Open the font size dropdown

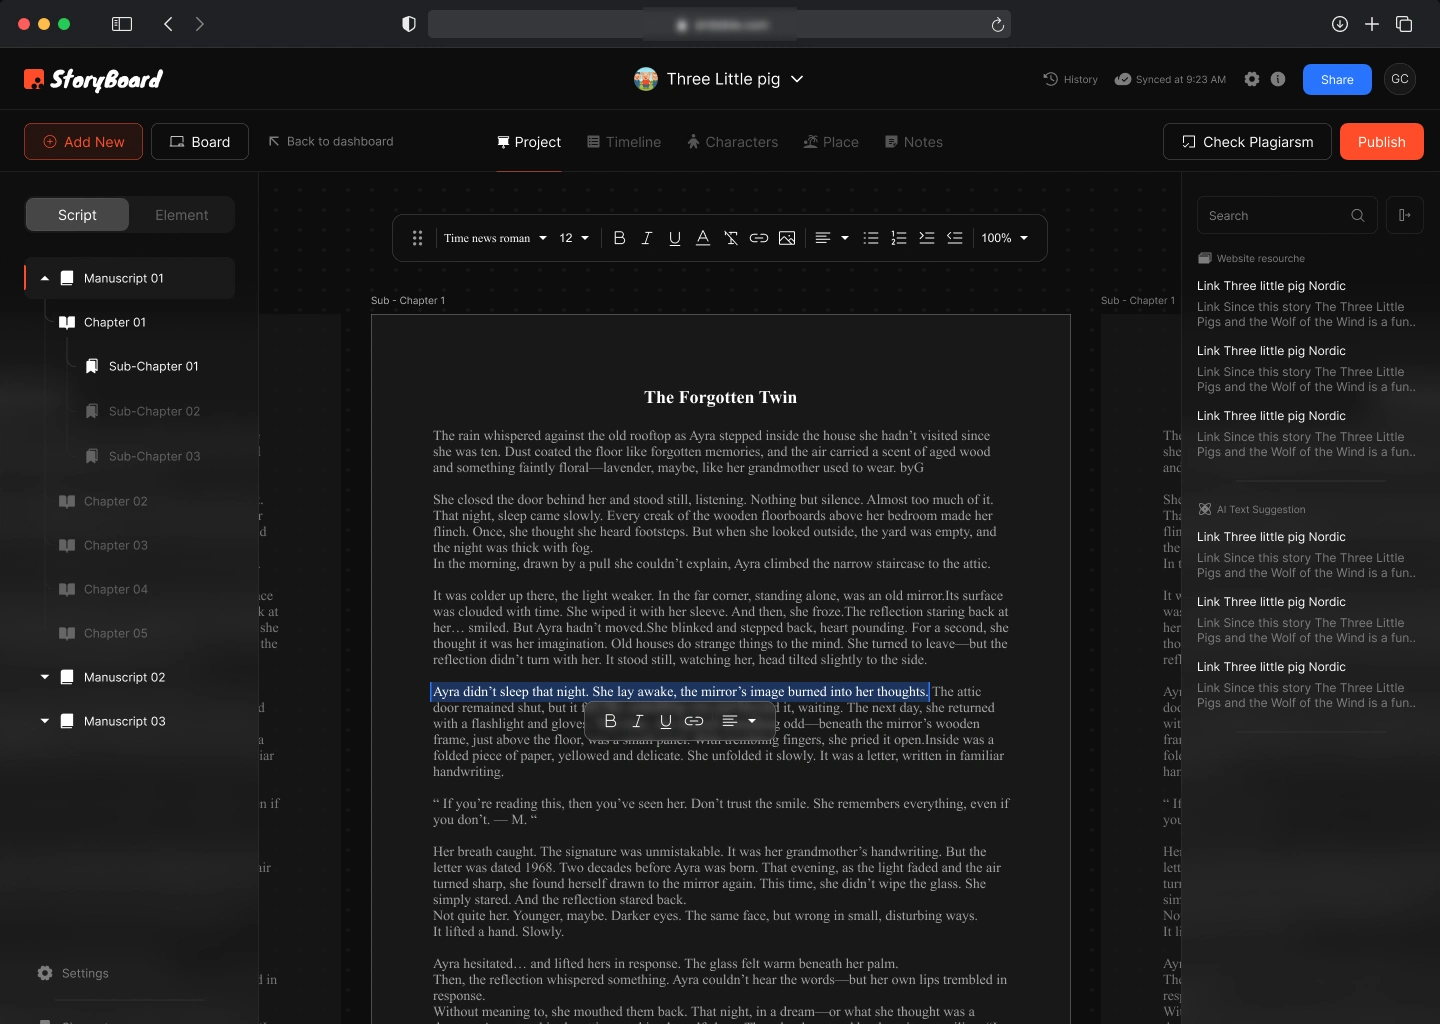[574, 238]
